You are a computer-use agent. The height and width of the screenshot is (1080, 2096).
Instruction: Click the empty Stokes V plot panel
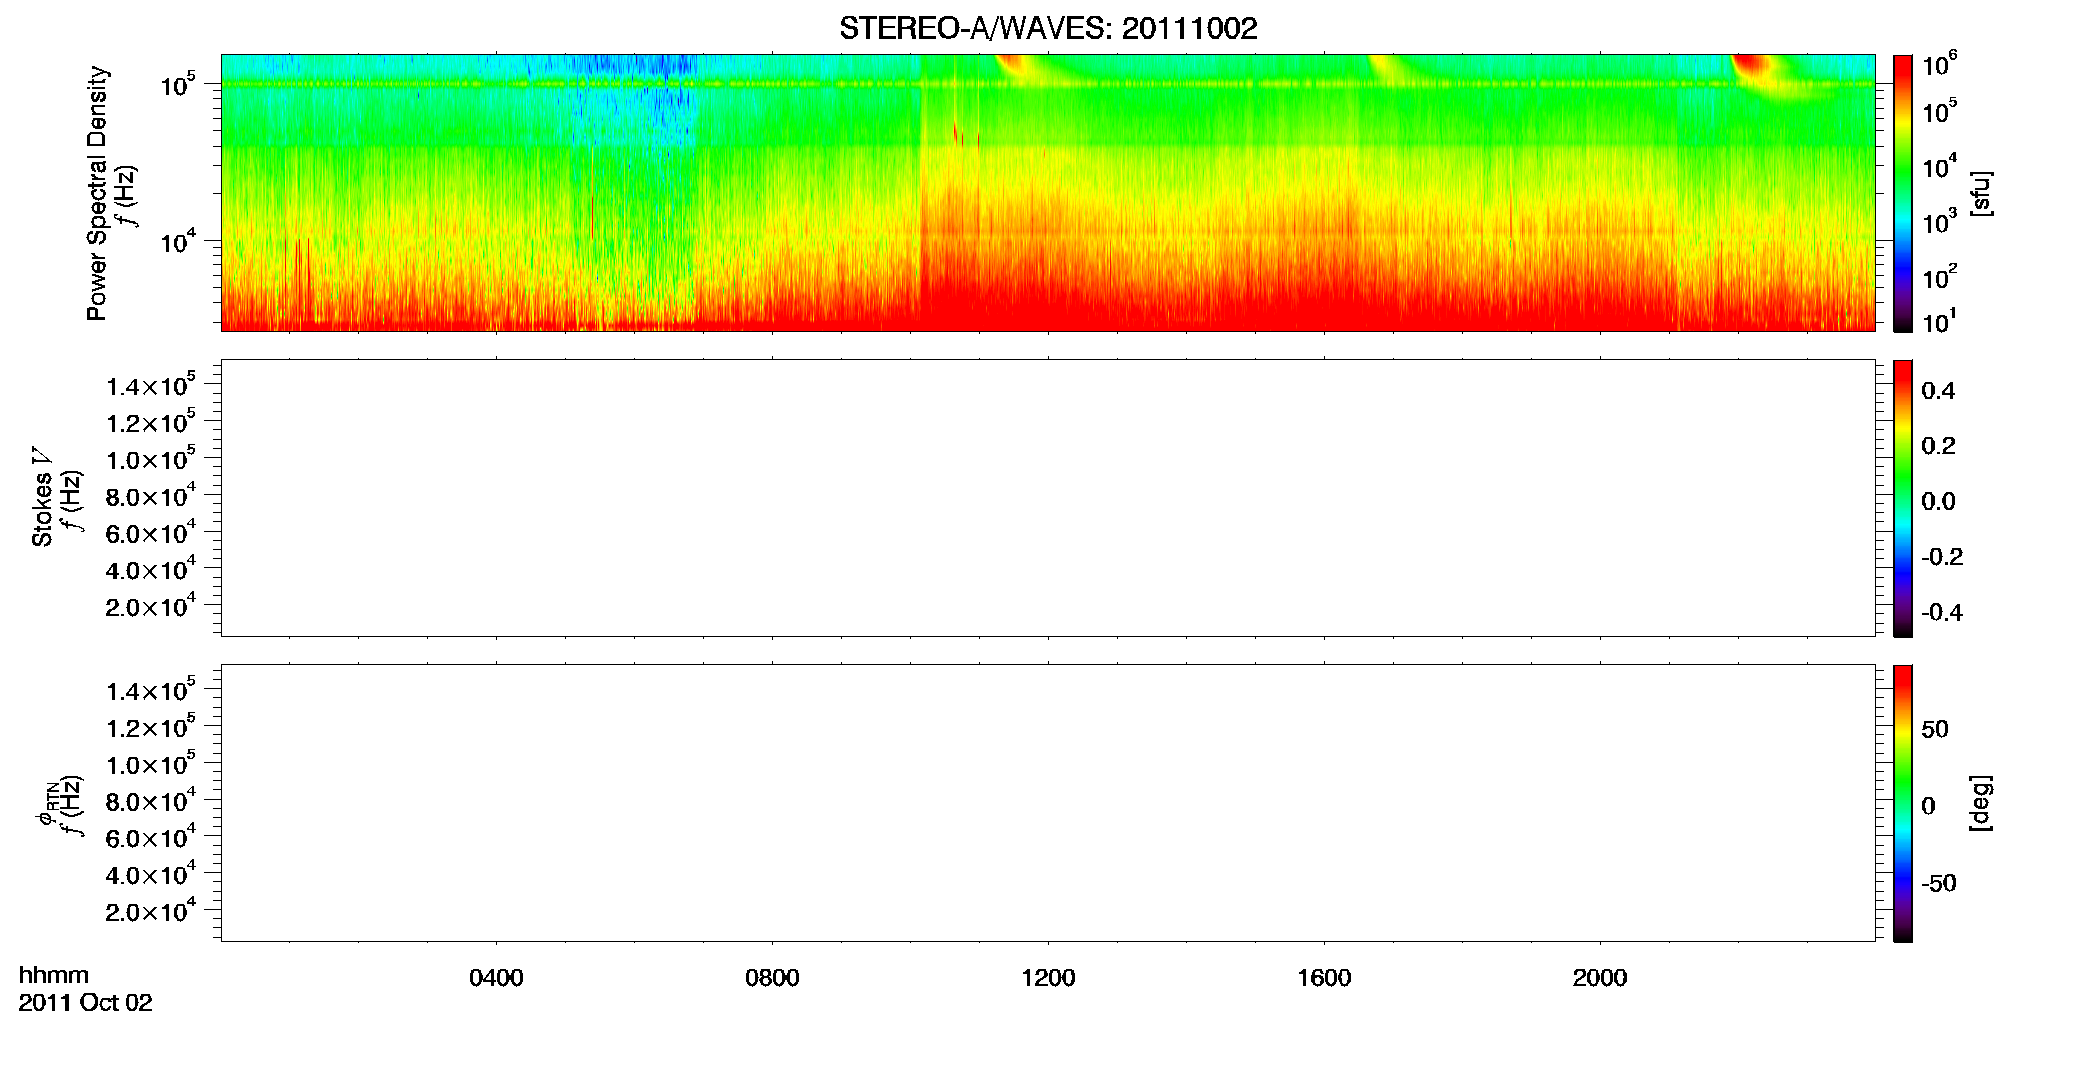pyautogui.click(x=1048, y=498)
